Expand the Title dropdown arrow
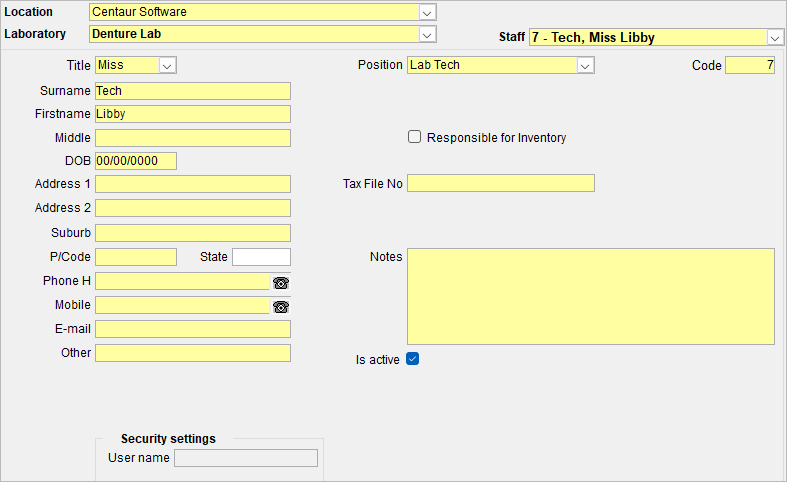Viewport: 787px width, 482px height. (167, 65)
